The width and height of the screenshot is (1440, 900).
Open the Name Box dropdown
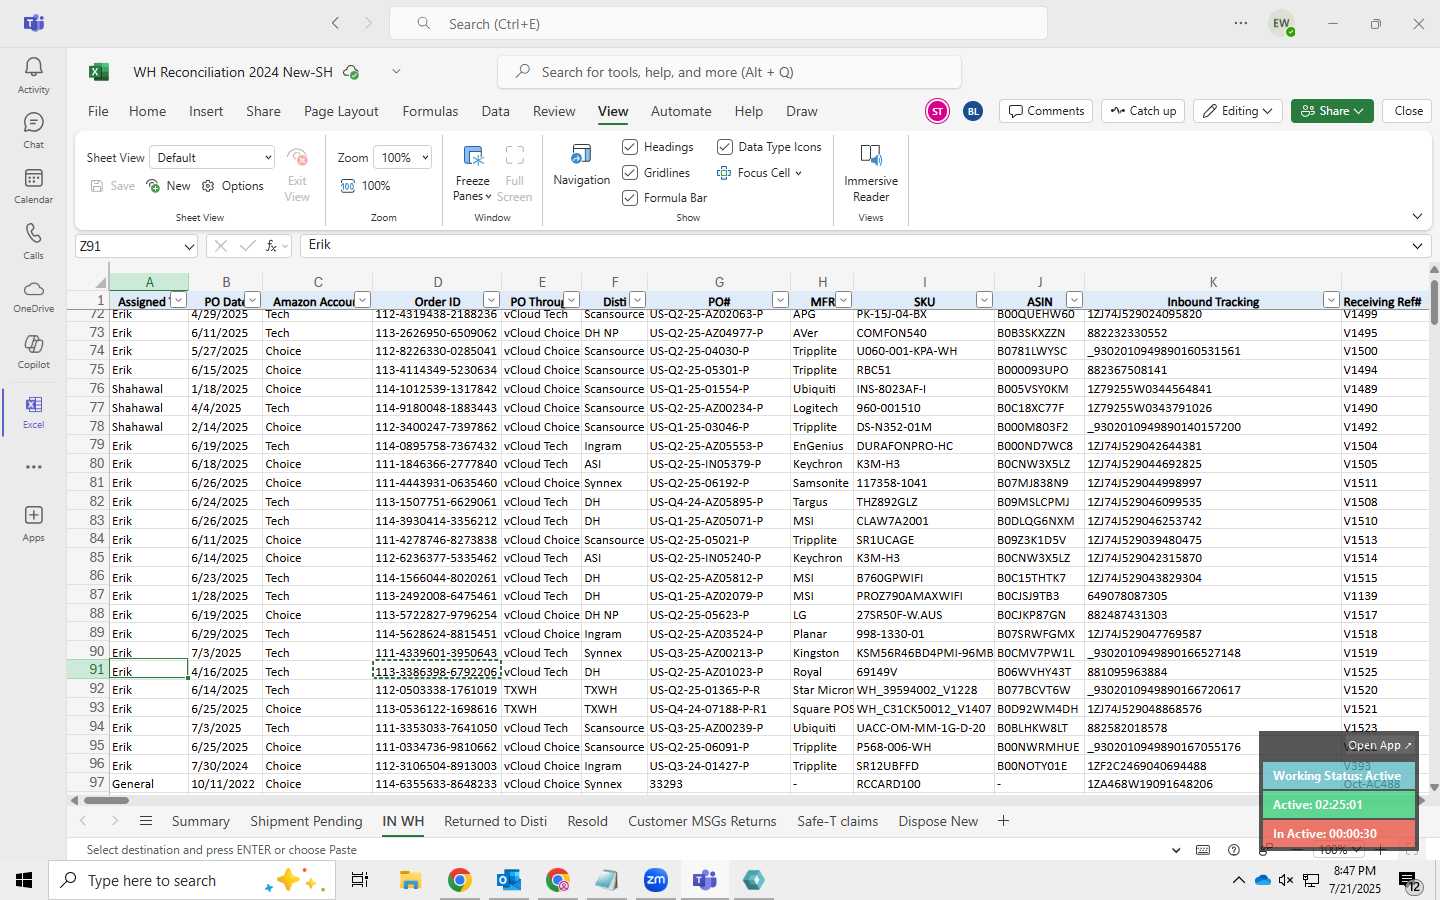click(189, 246)
